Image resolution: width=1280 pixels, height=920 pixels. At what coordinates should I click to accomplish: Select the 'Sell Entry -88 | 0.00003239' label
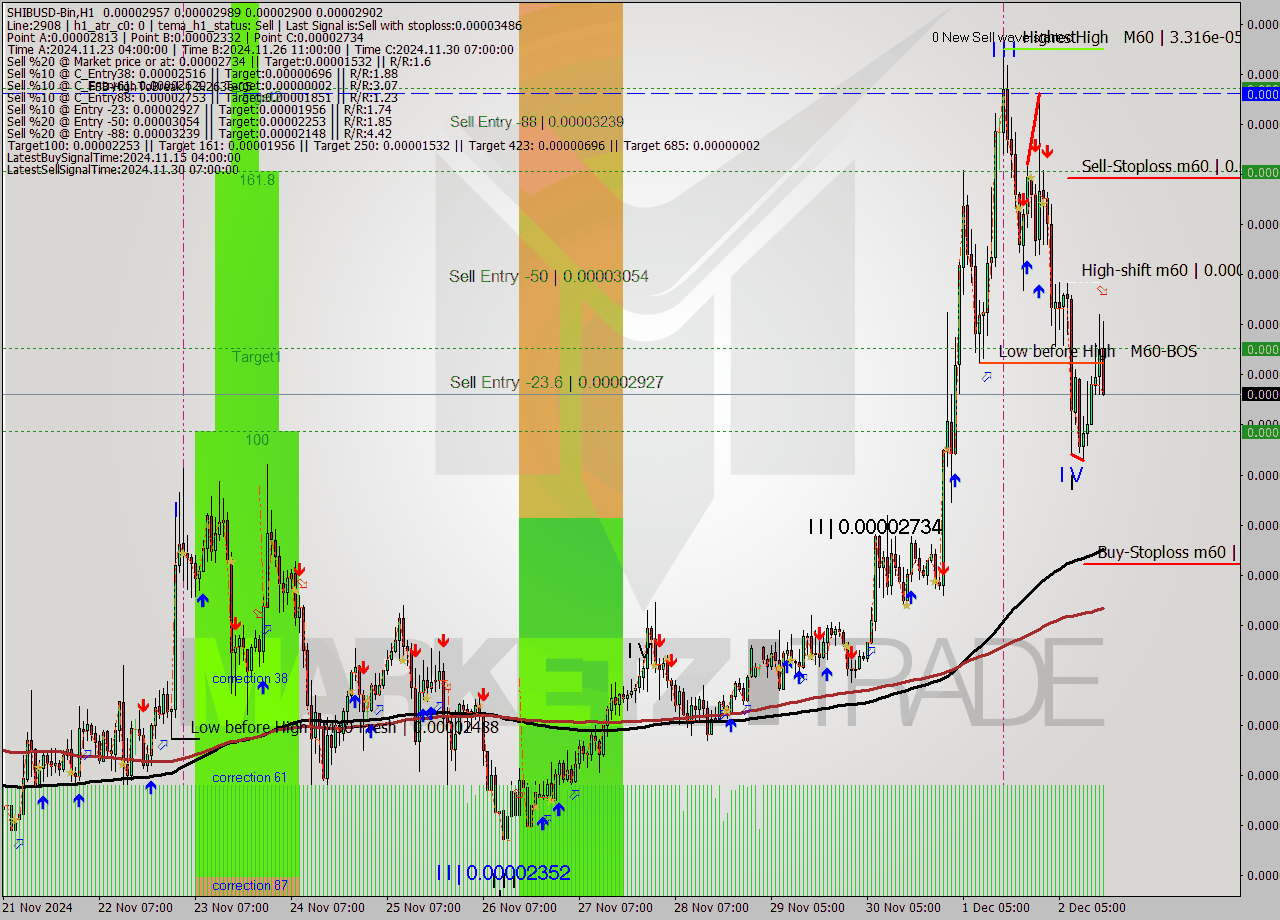[x=537, y=122]
